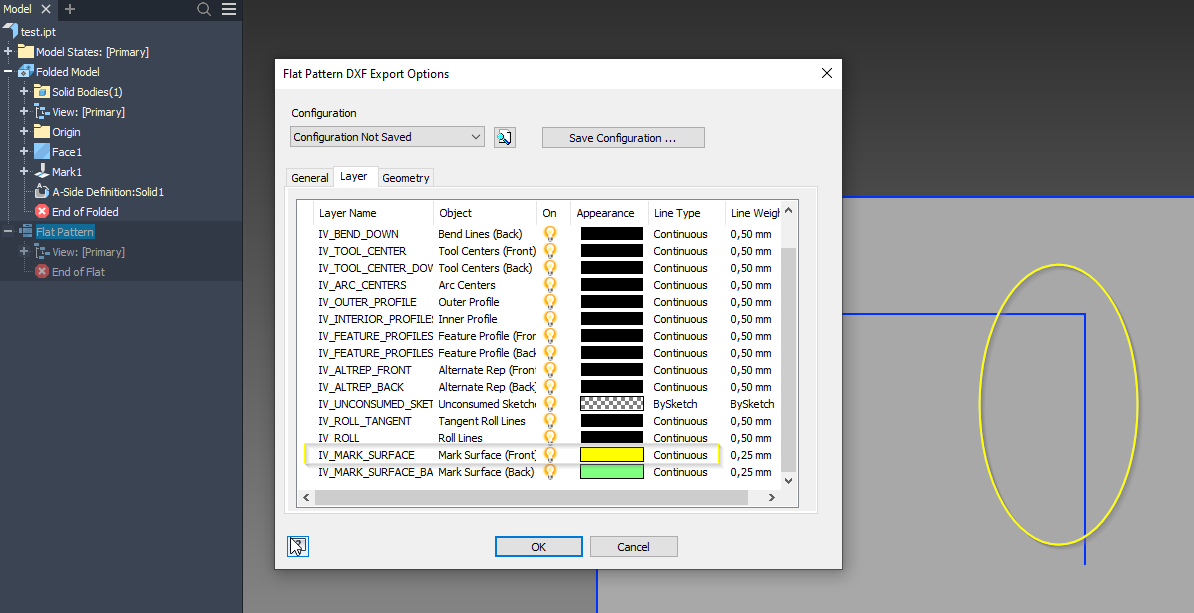Toggle visibility of IV_MARK_SURFACE layer
The height and width of the screenshot is (613, 1194).
point(549,454)
